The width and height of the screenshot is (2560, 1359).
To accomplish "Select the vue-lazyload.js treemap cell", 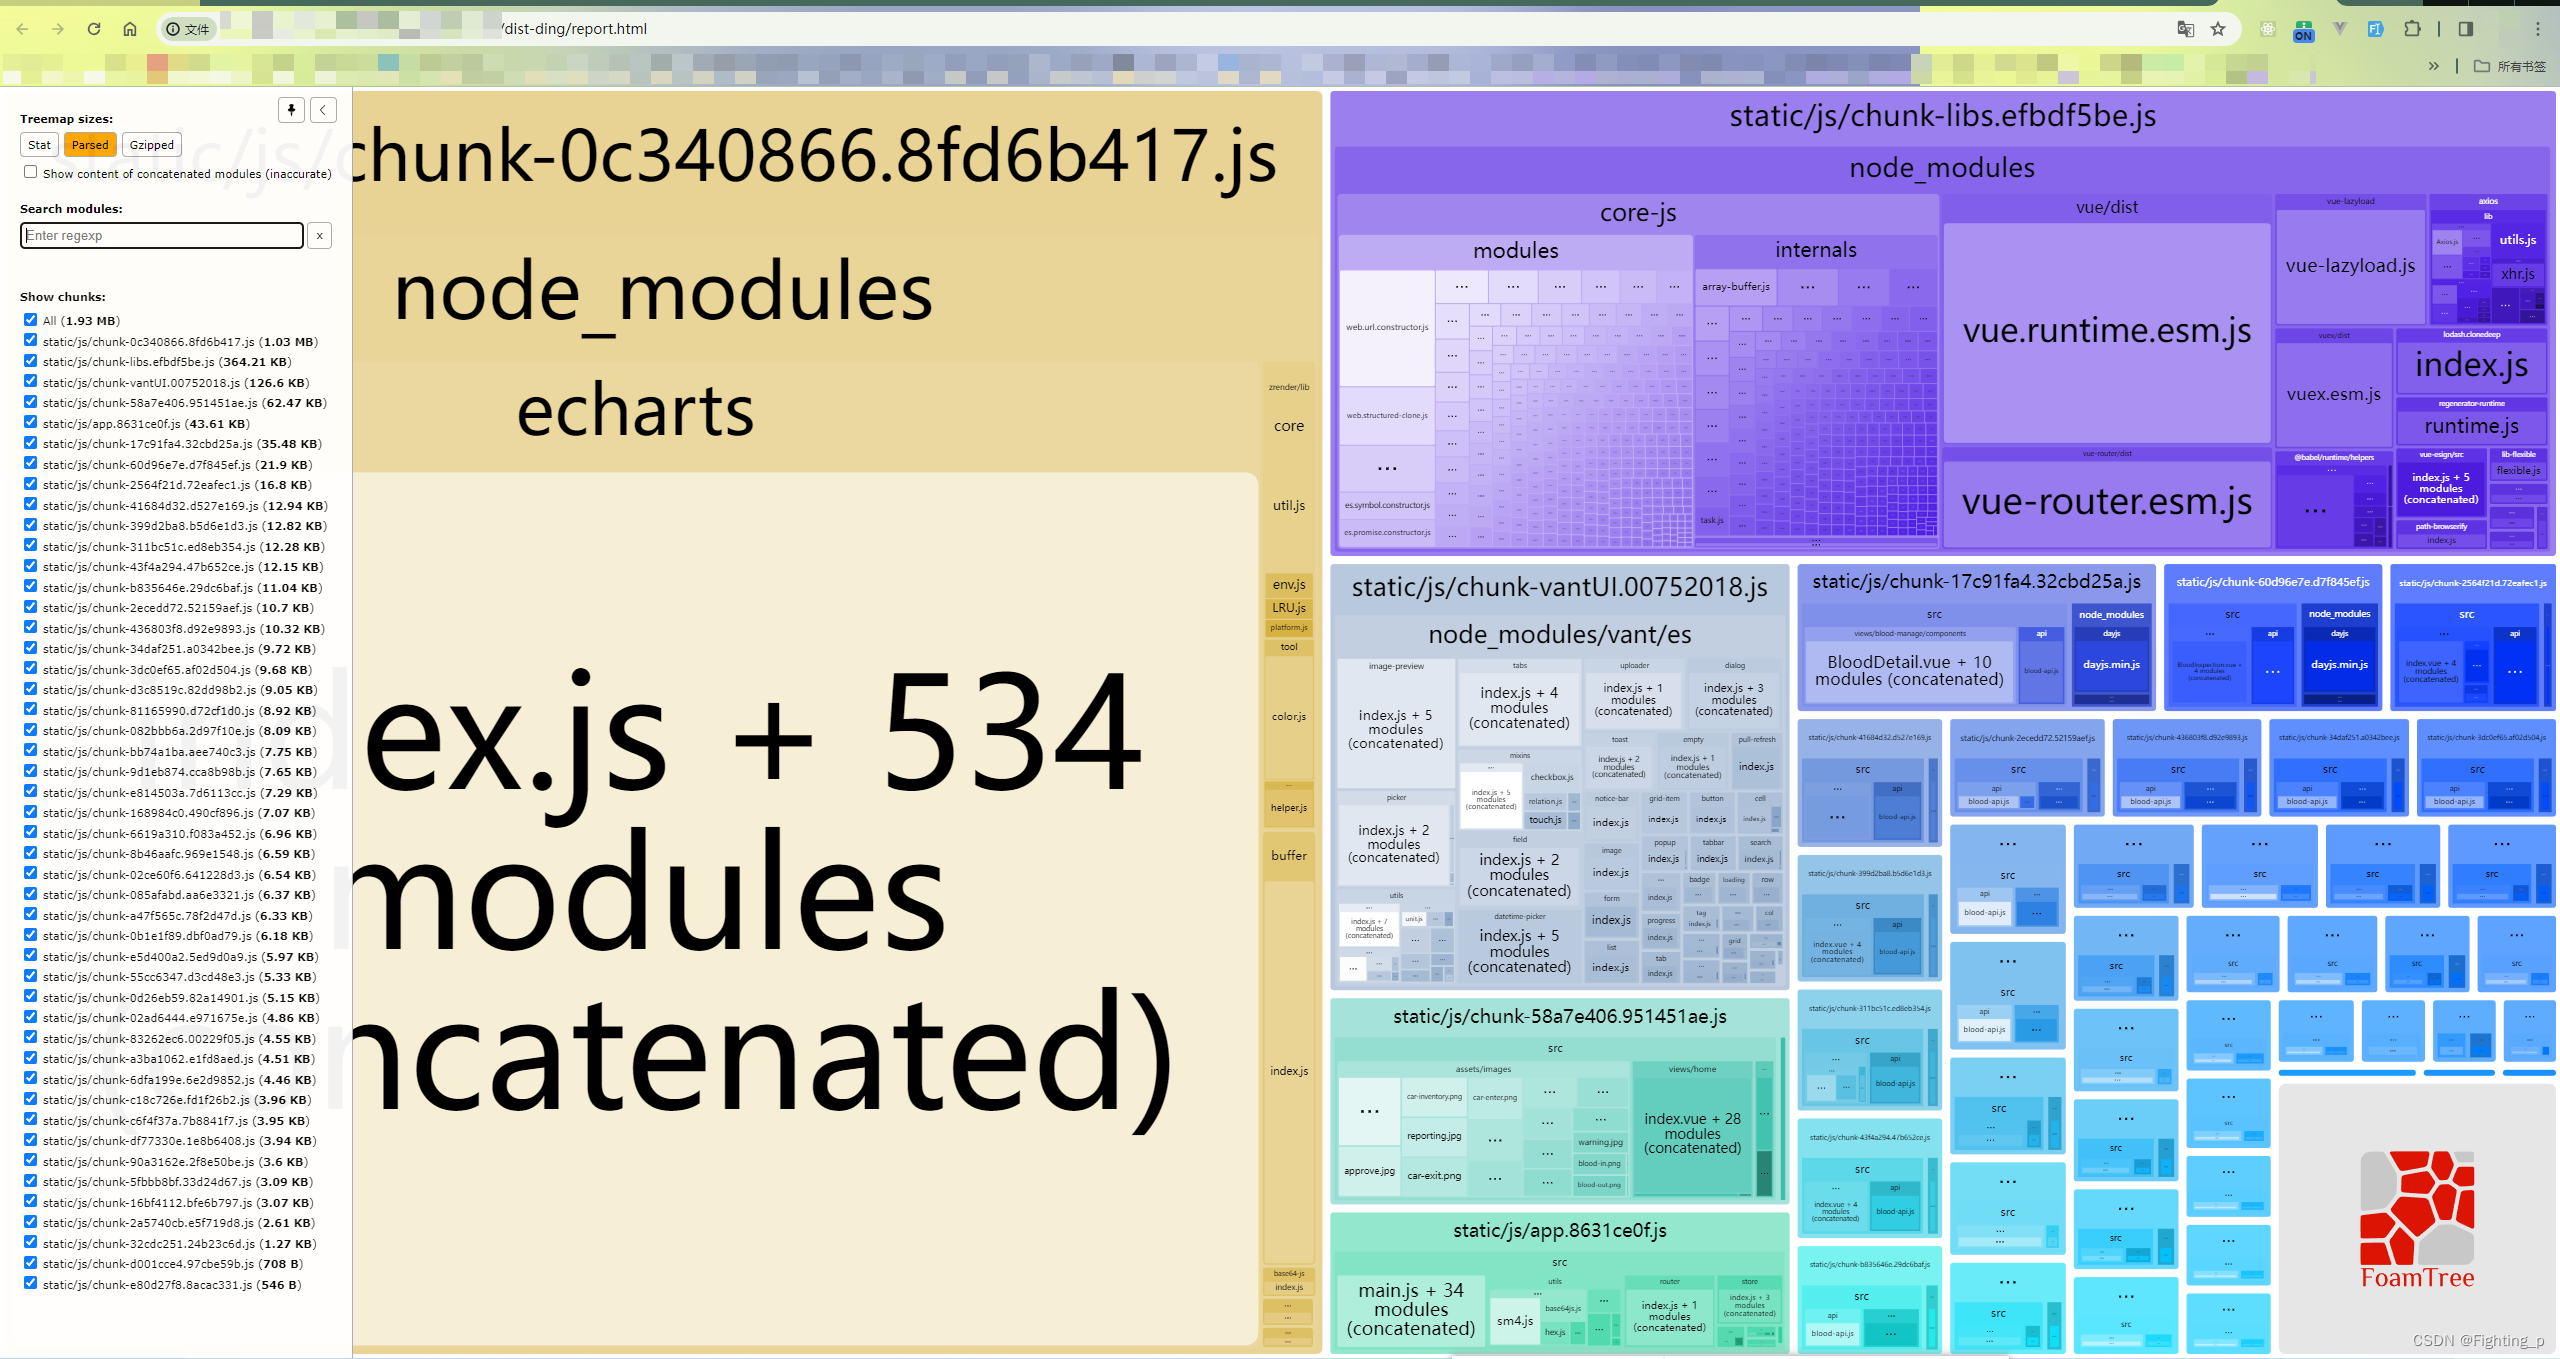I will pos(2350,266).
